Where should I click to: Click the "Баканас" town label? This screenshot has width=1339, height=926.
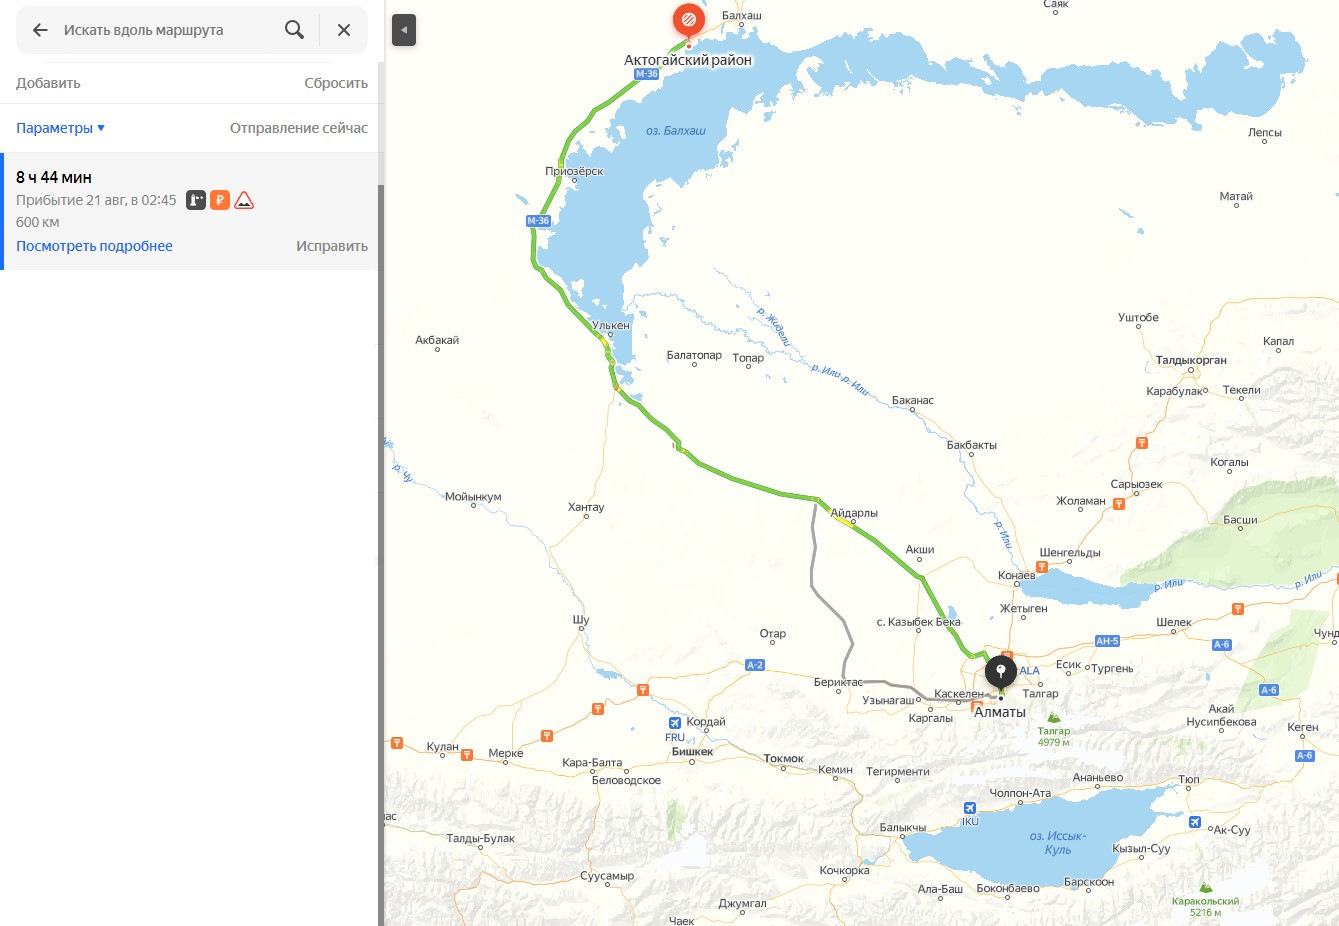(x=913, y=400)
